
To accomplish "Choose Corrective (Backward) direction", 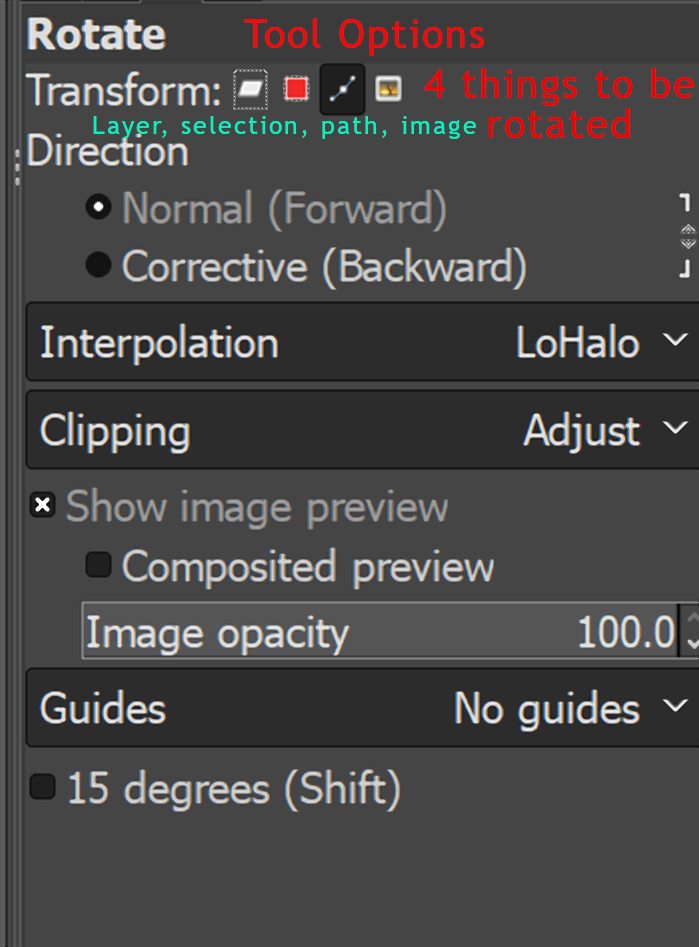I will click(x=99, y=266).
